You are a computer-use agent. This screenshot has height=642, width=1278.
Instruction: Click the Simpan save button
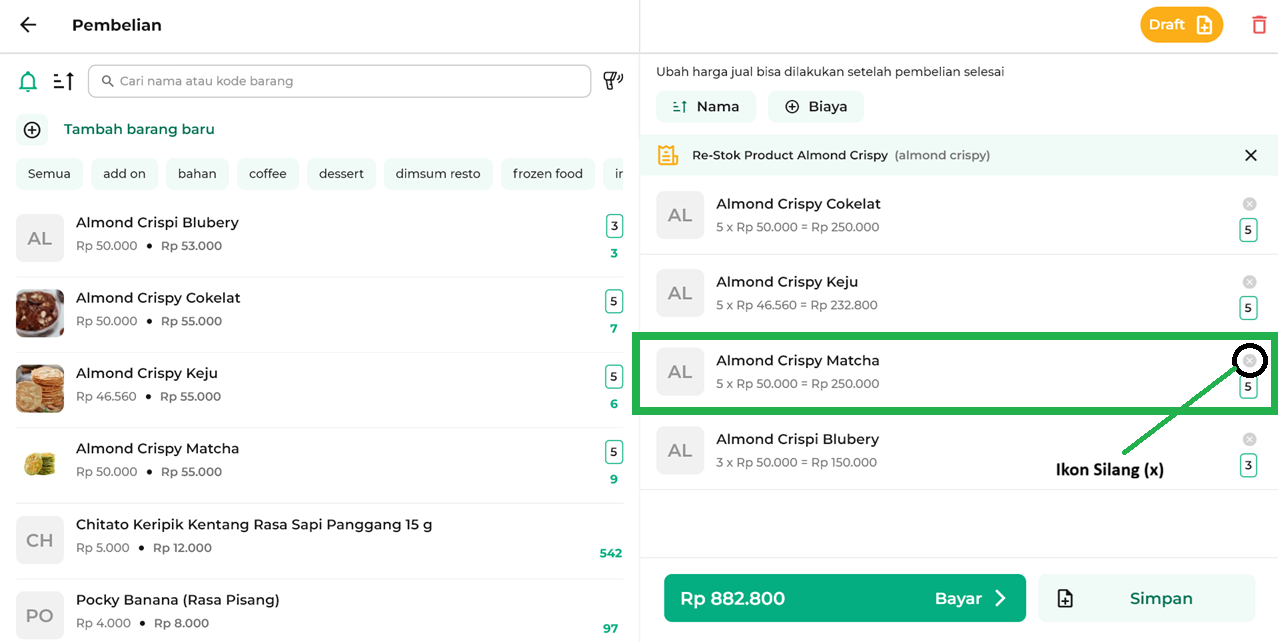point(1146,598)
